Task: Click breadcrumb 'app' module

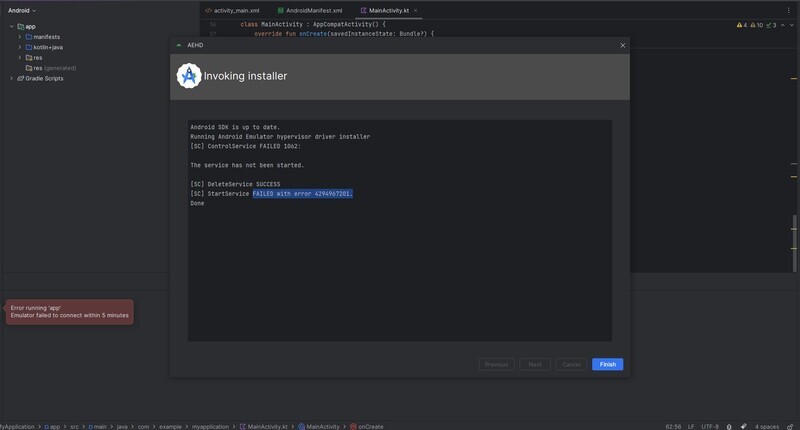Action: coord(52,426)
